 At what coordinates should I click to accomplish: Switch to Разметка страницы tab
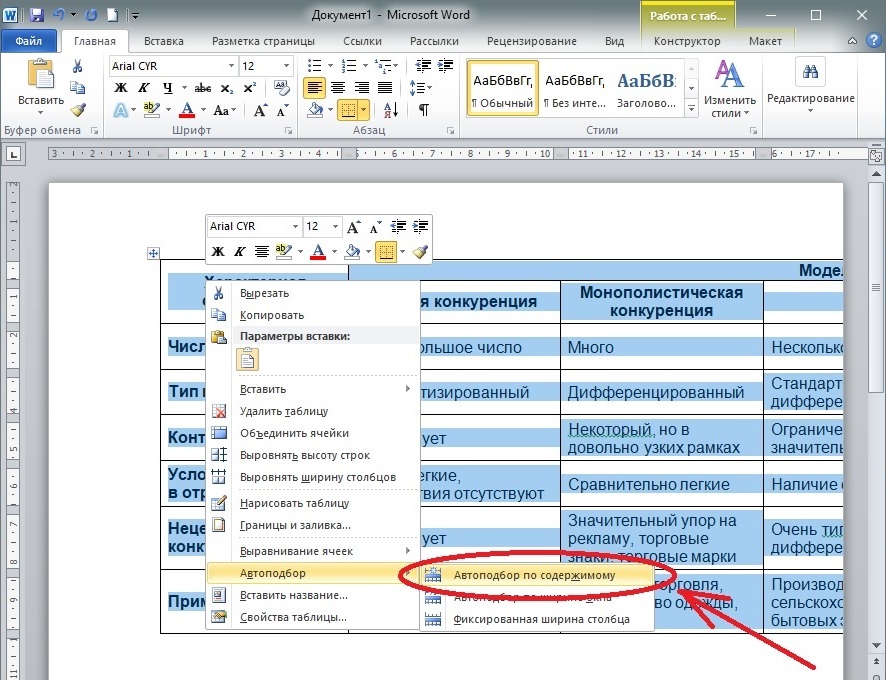(263, 41)
